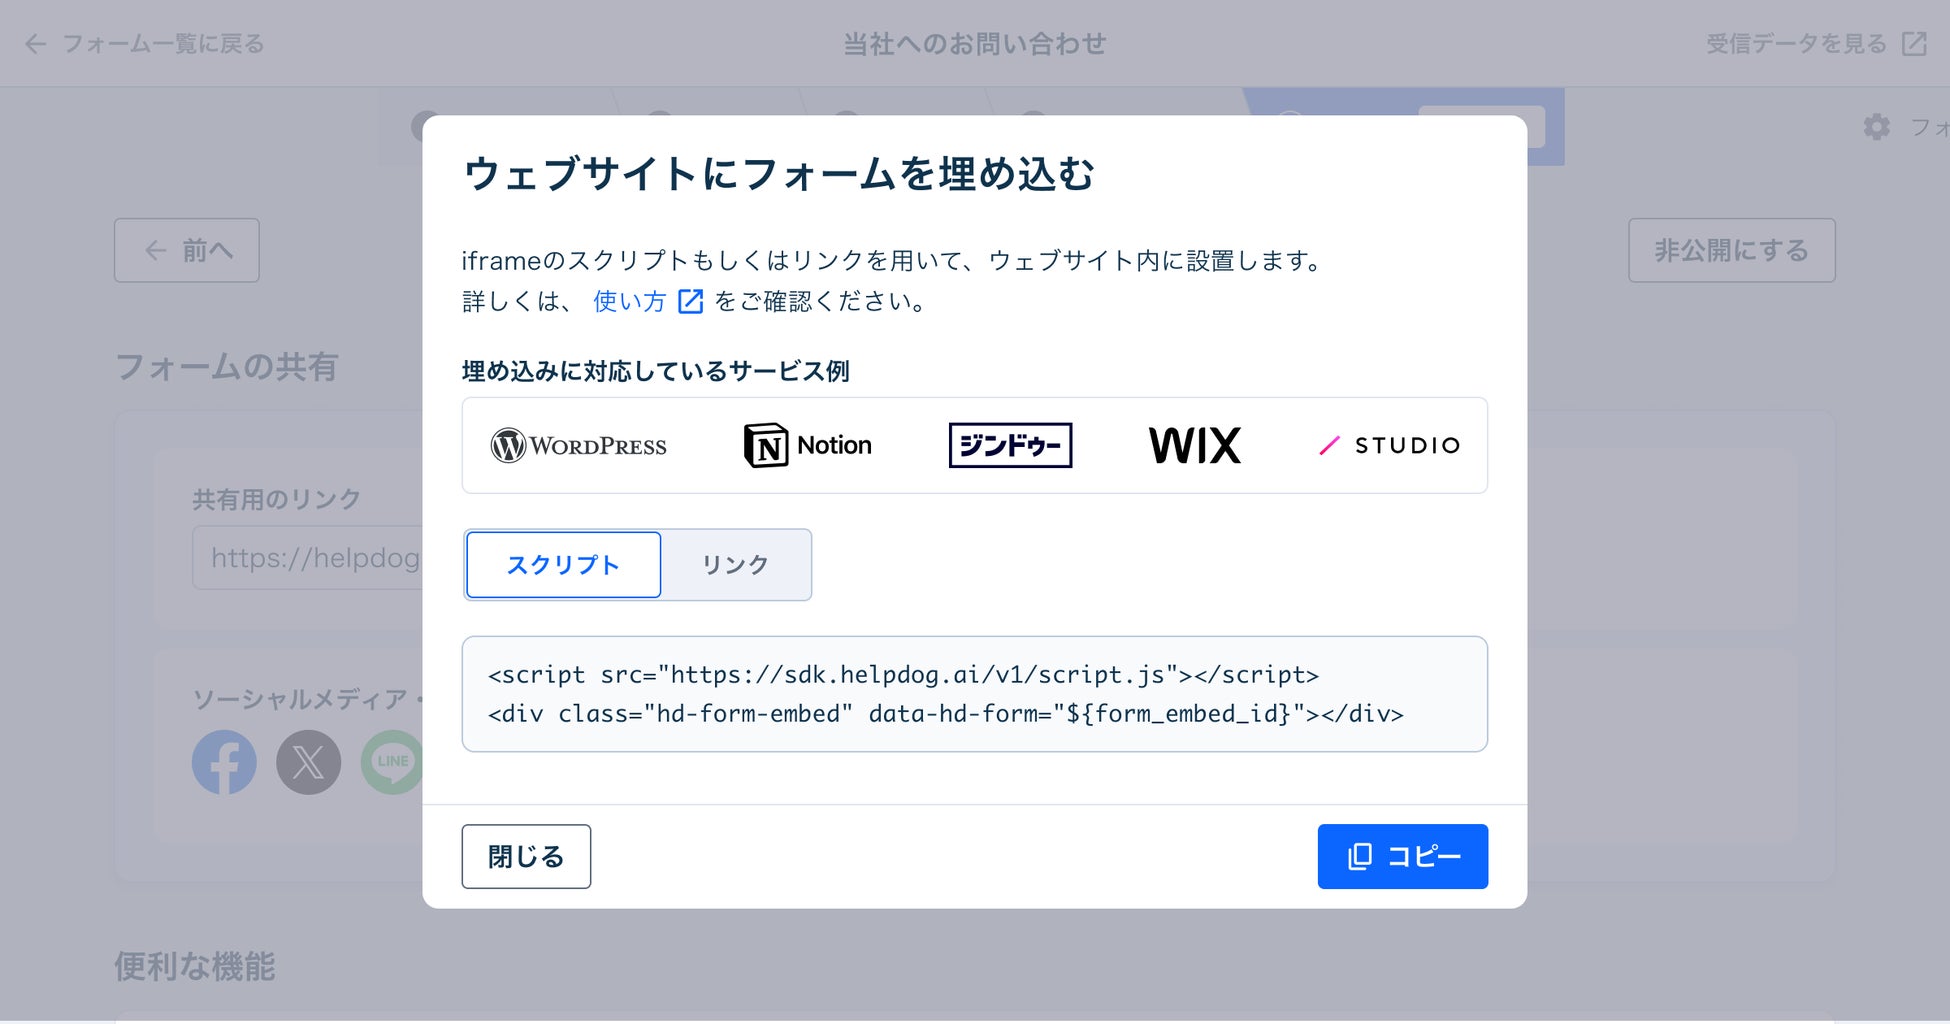Go back via フォーム一覧に戻る link
The width and height of the screenshot is (1950, 1024).
click(x=163, y=43)
